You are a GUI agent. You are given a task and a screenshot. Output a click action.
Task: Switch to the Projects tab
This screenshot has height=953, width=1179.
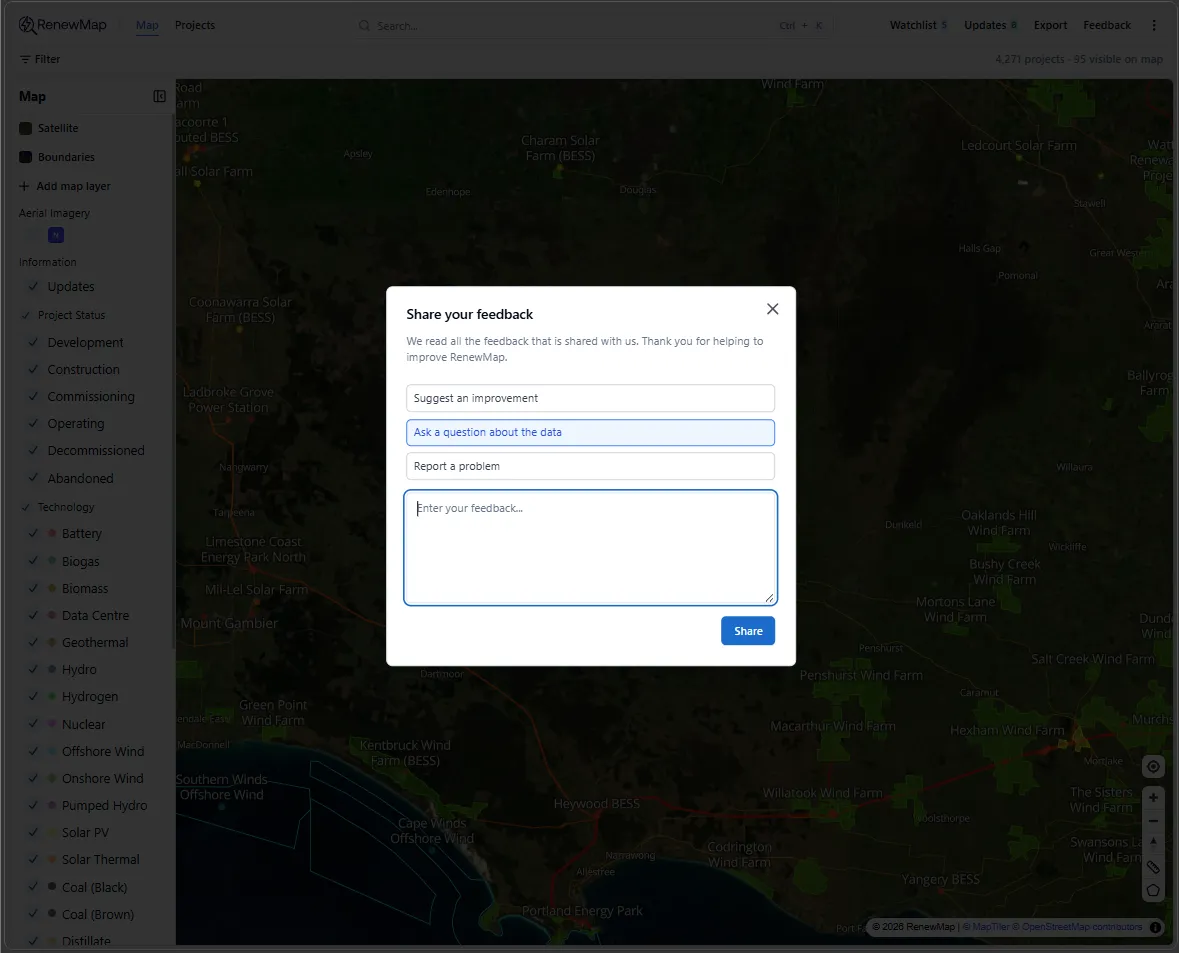pyautogui.click(x=194, y=25)
